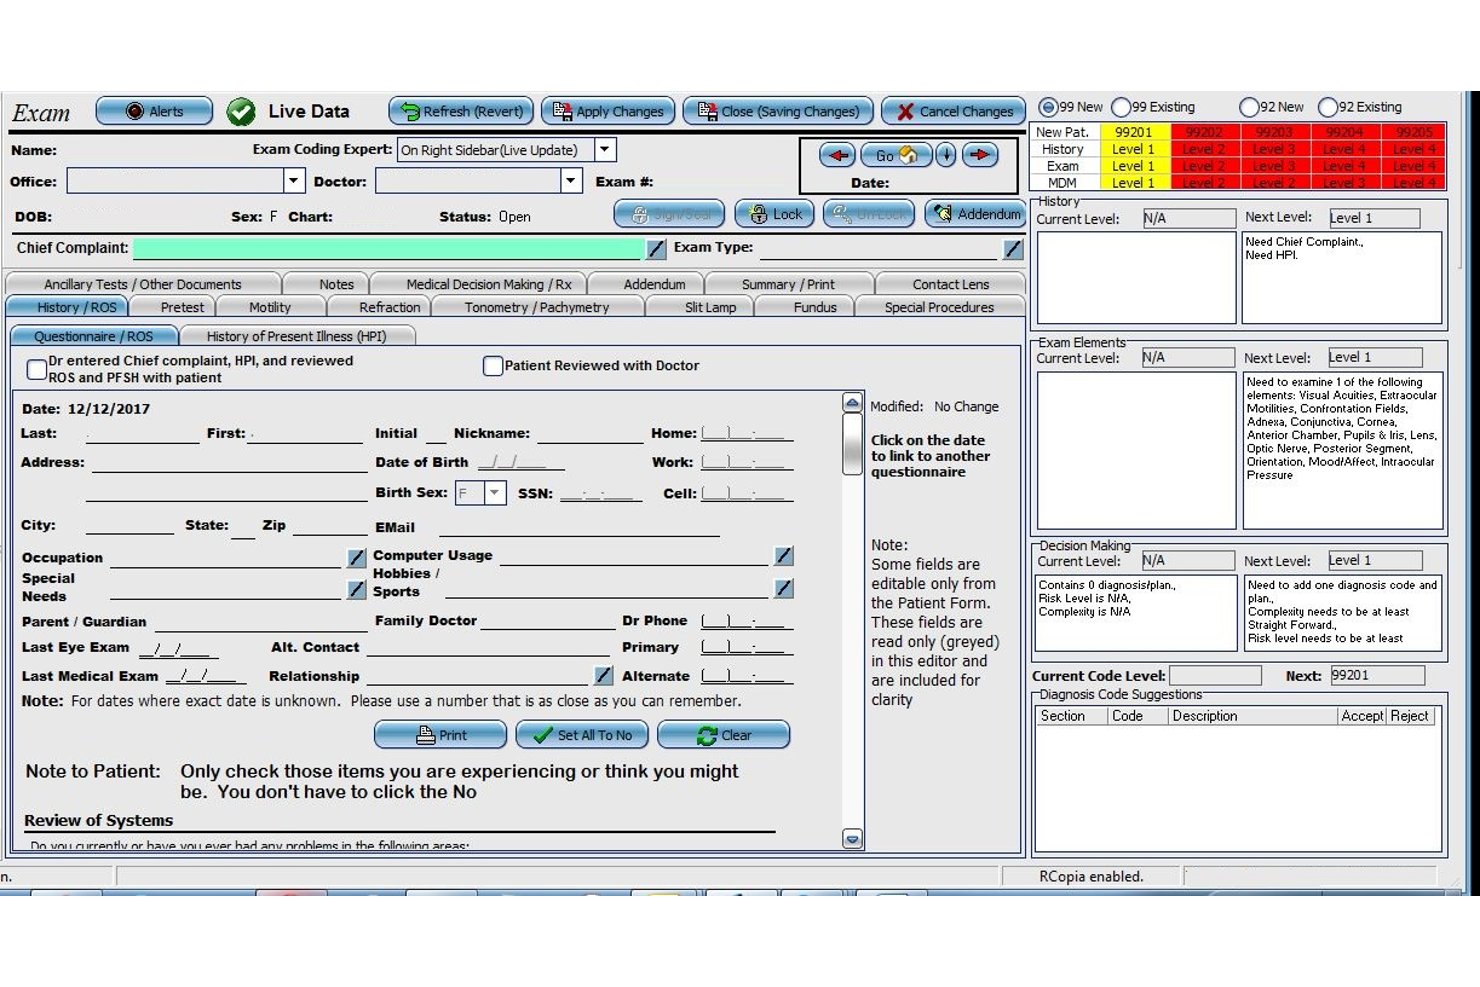This screenshot has height=987, width=1480.
Task: Click the Date of Birth field
Action: click(520, 462)
